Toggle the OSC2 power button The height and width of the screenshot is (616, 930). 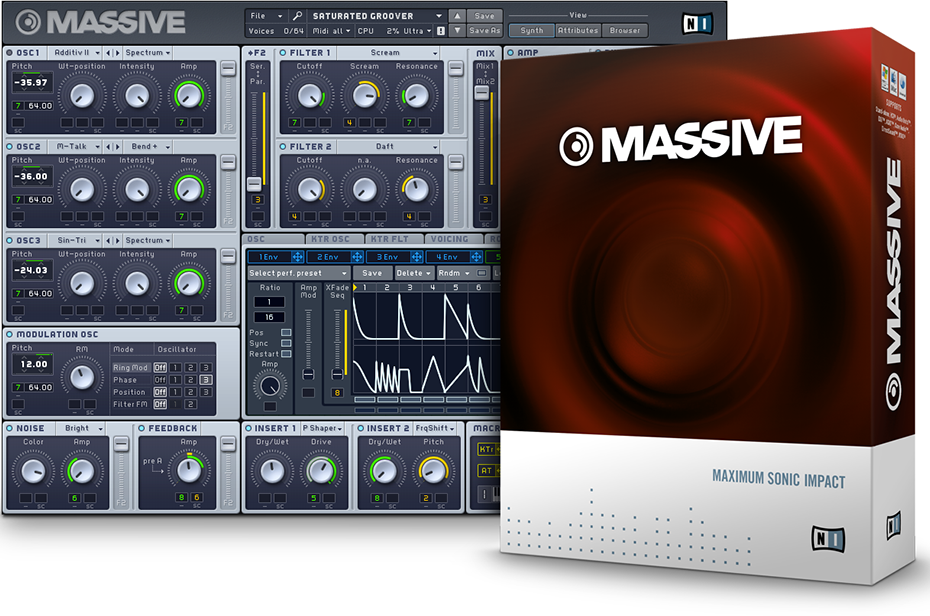[x=9, y=146]
